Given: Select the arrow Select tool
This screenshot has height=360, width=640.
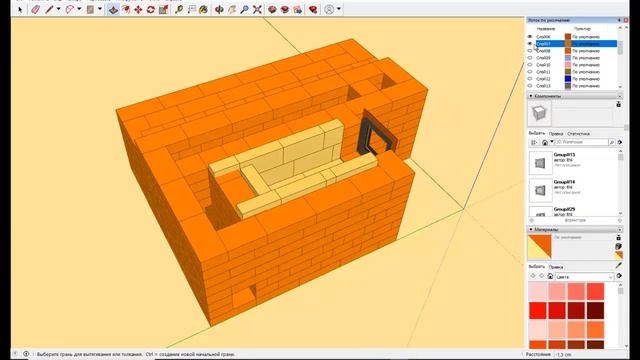Looking at the screenshot, I should [x=20, y=9].
